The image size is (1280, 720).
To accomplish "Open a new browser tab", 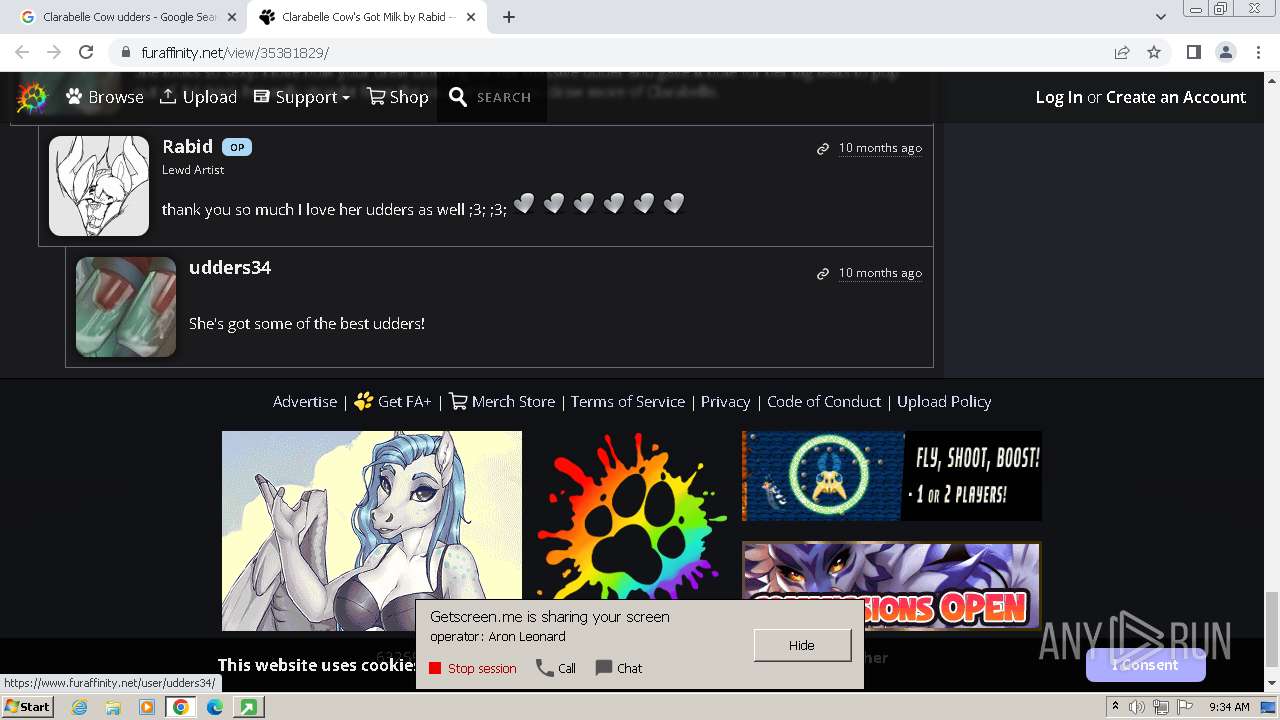I will [x=509, y=17].
